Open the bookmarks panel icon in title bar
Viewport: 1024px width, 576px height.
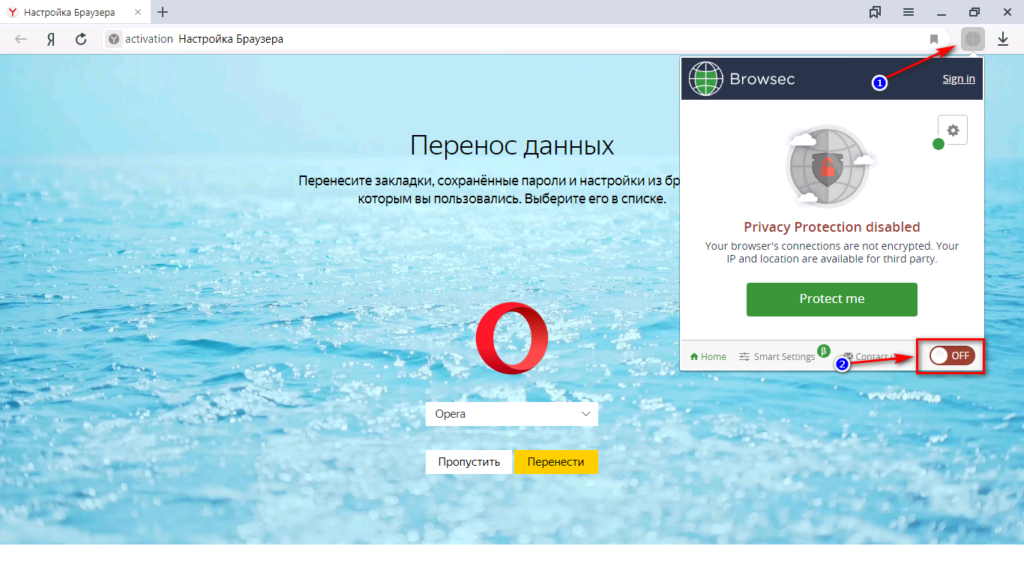pos(875,12)
